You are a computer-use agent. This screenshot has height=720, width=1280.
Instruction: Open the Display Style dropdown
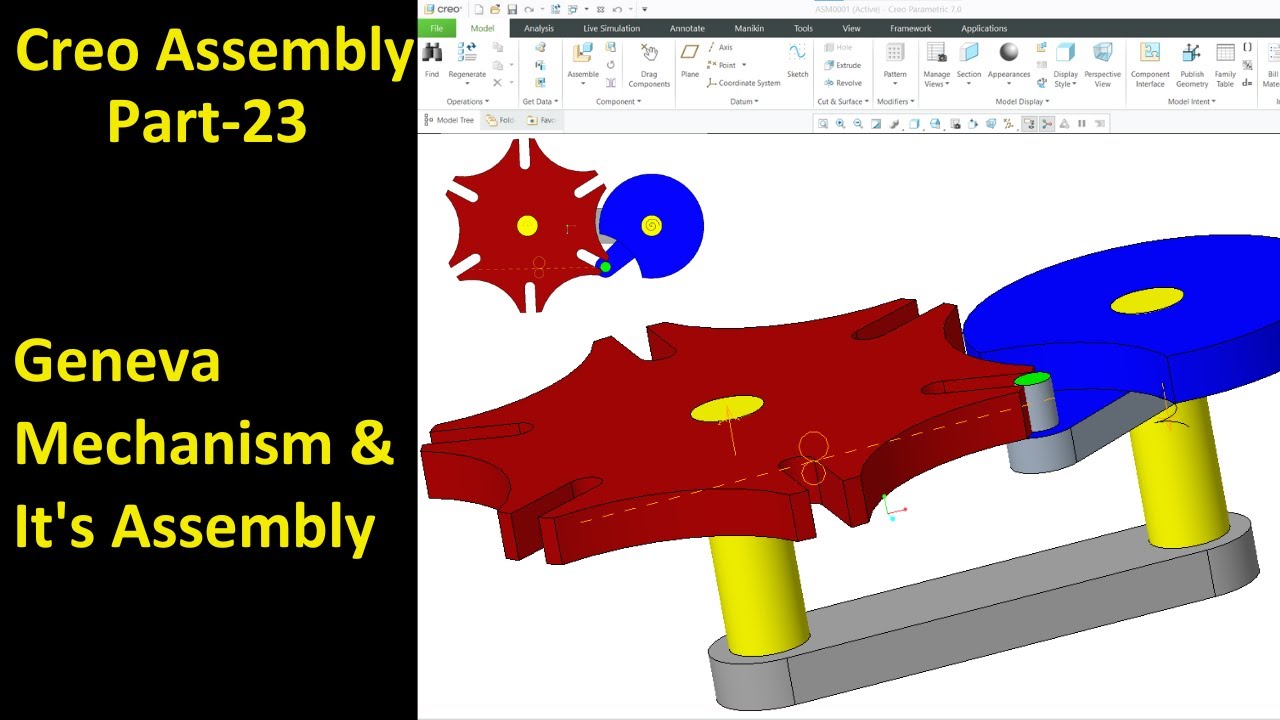1065,79
